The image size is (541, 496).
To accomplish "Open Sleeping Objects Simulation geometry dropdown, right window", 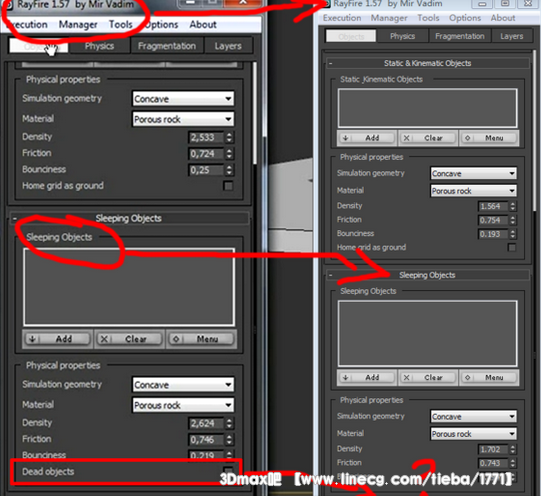I will point(473,416).
